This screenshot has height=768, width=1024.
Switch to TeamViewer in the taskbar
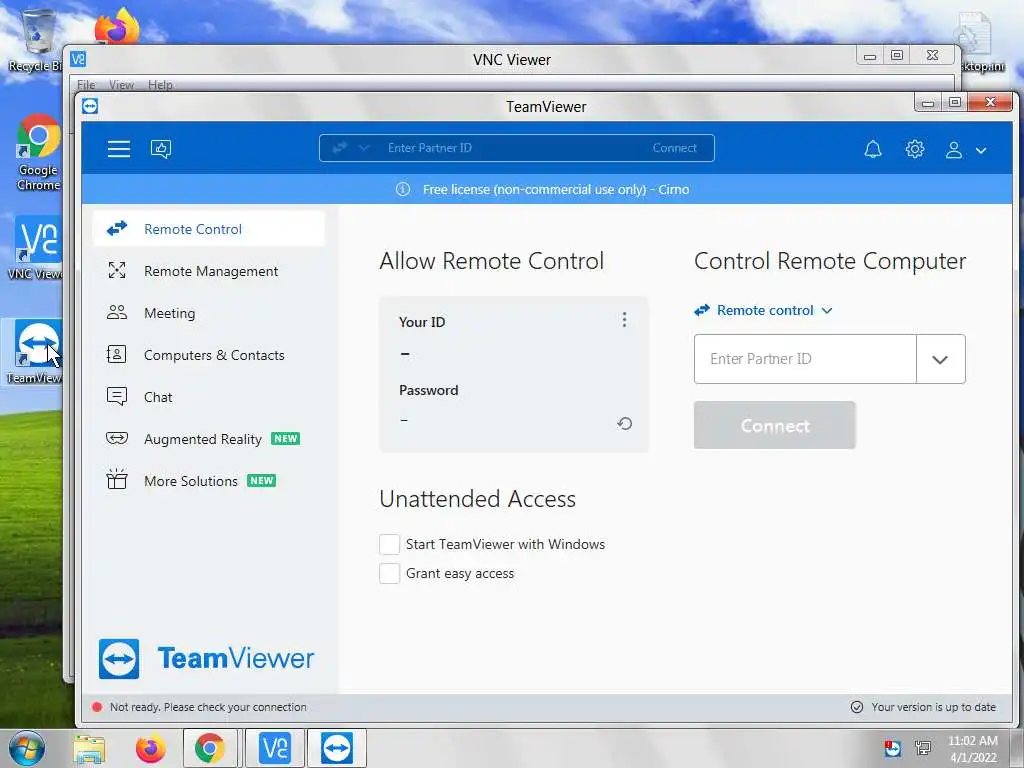(x=336, y=748)
